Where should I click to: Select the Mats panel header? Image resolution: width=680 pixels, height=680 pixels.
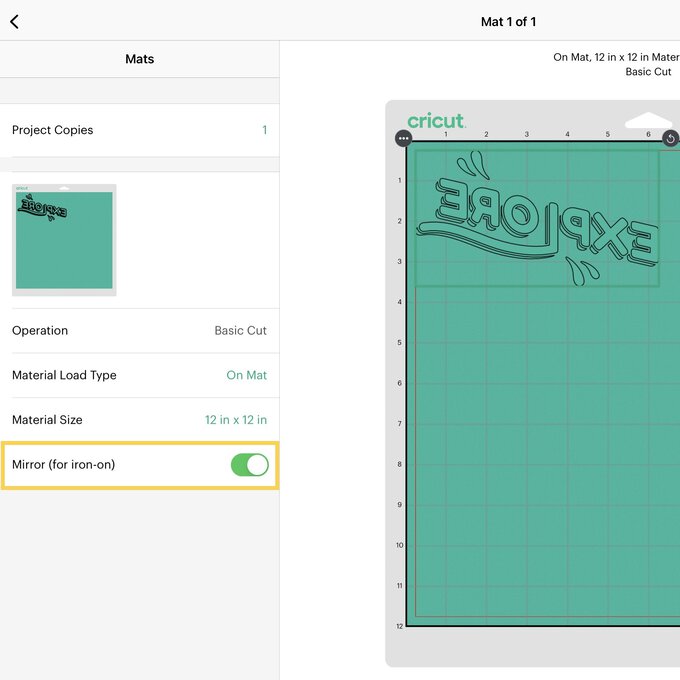[x=139, y=59]
